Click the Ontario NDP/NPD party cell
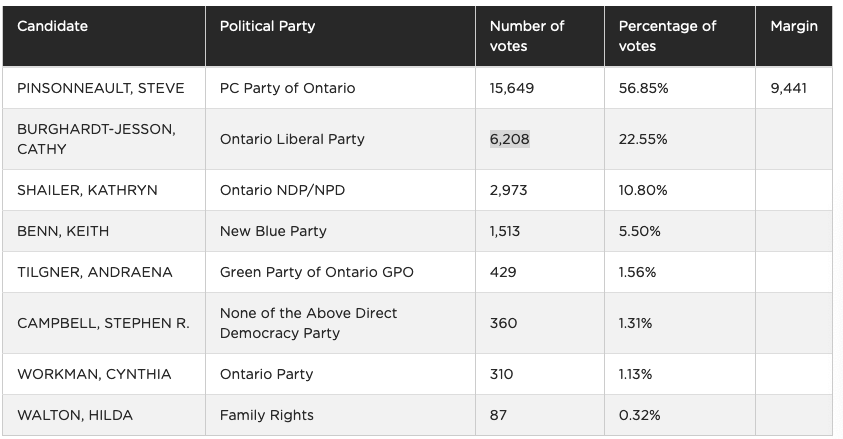This screenshot has height=439, width=843. tap(282, 190)
